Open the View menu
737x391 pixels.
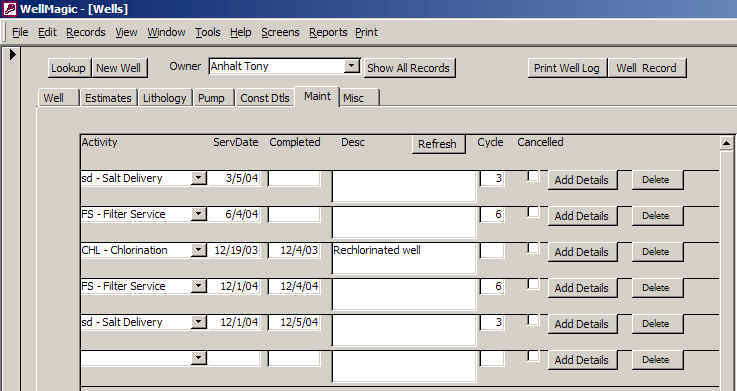pos(126,32)
